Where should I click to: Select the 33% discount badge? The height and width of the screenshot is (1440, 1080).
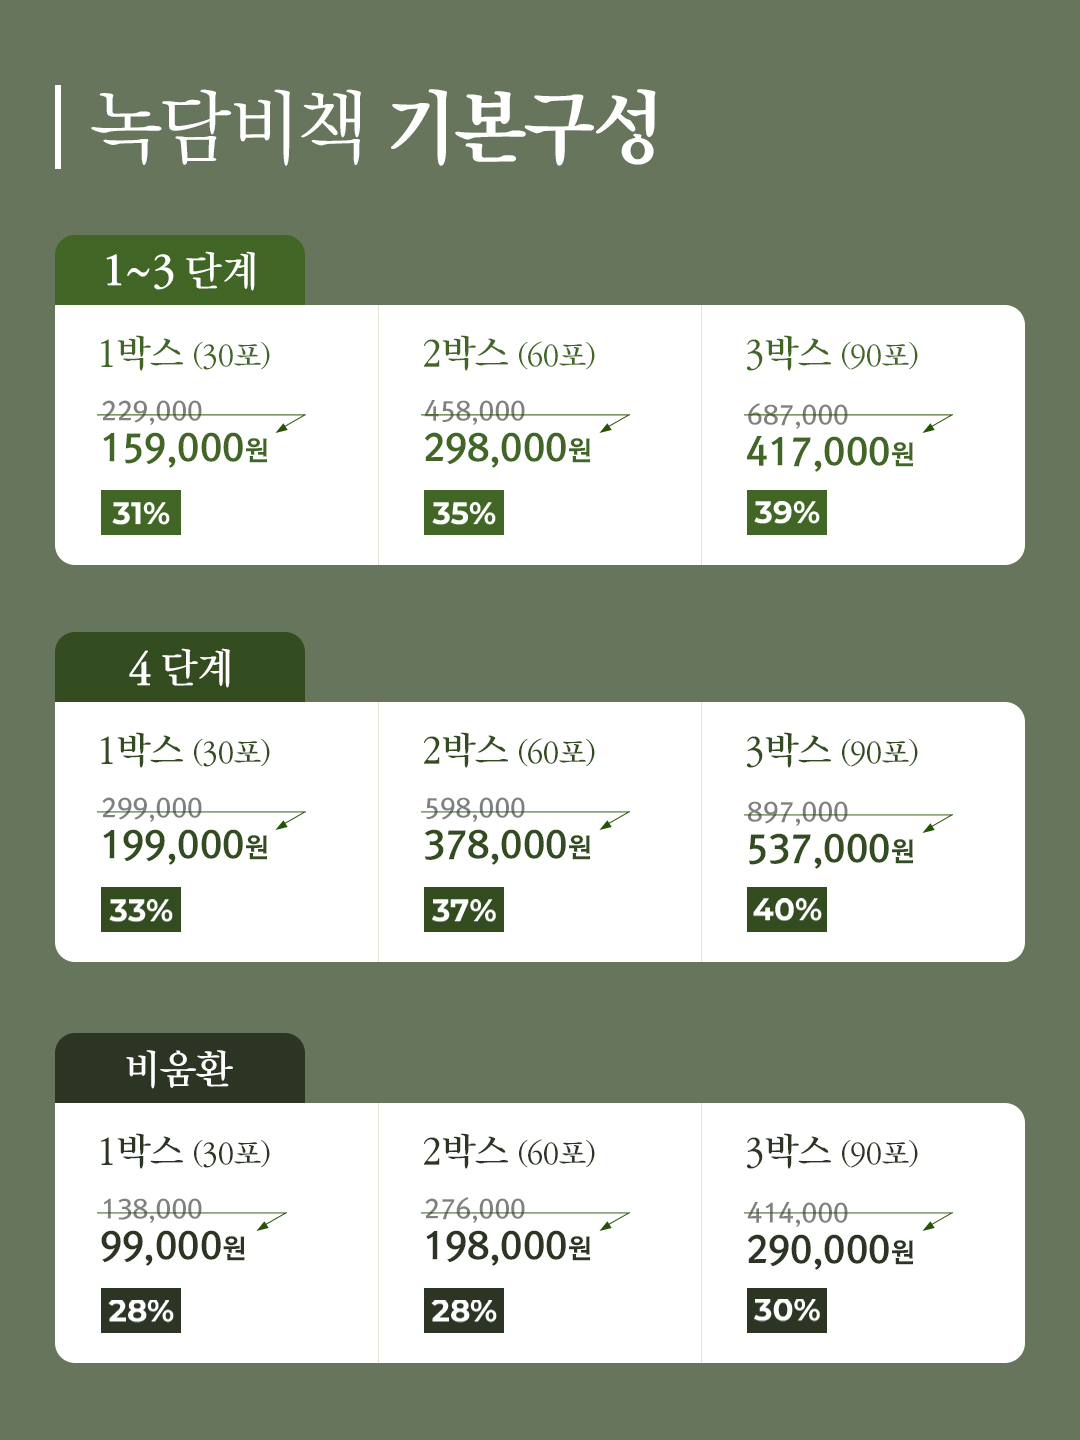[141, 910]
